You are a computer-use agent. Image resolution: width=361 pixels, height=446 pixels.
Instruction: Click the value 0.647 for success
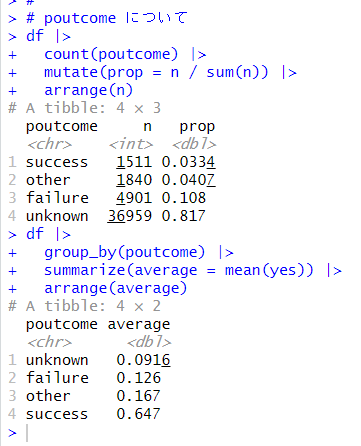coord(139,414)
